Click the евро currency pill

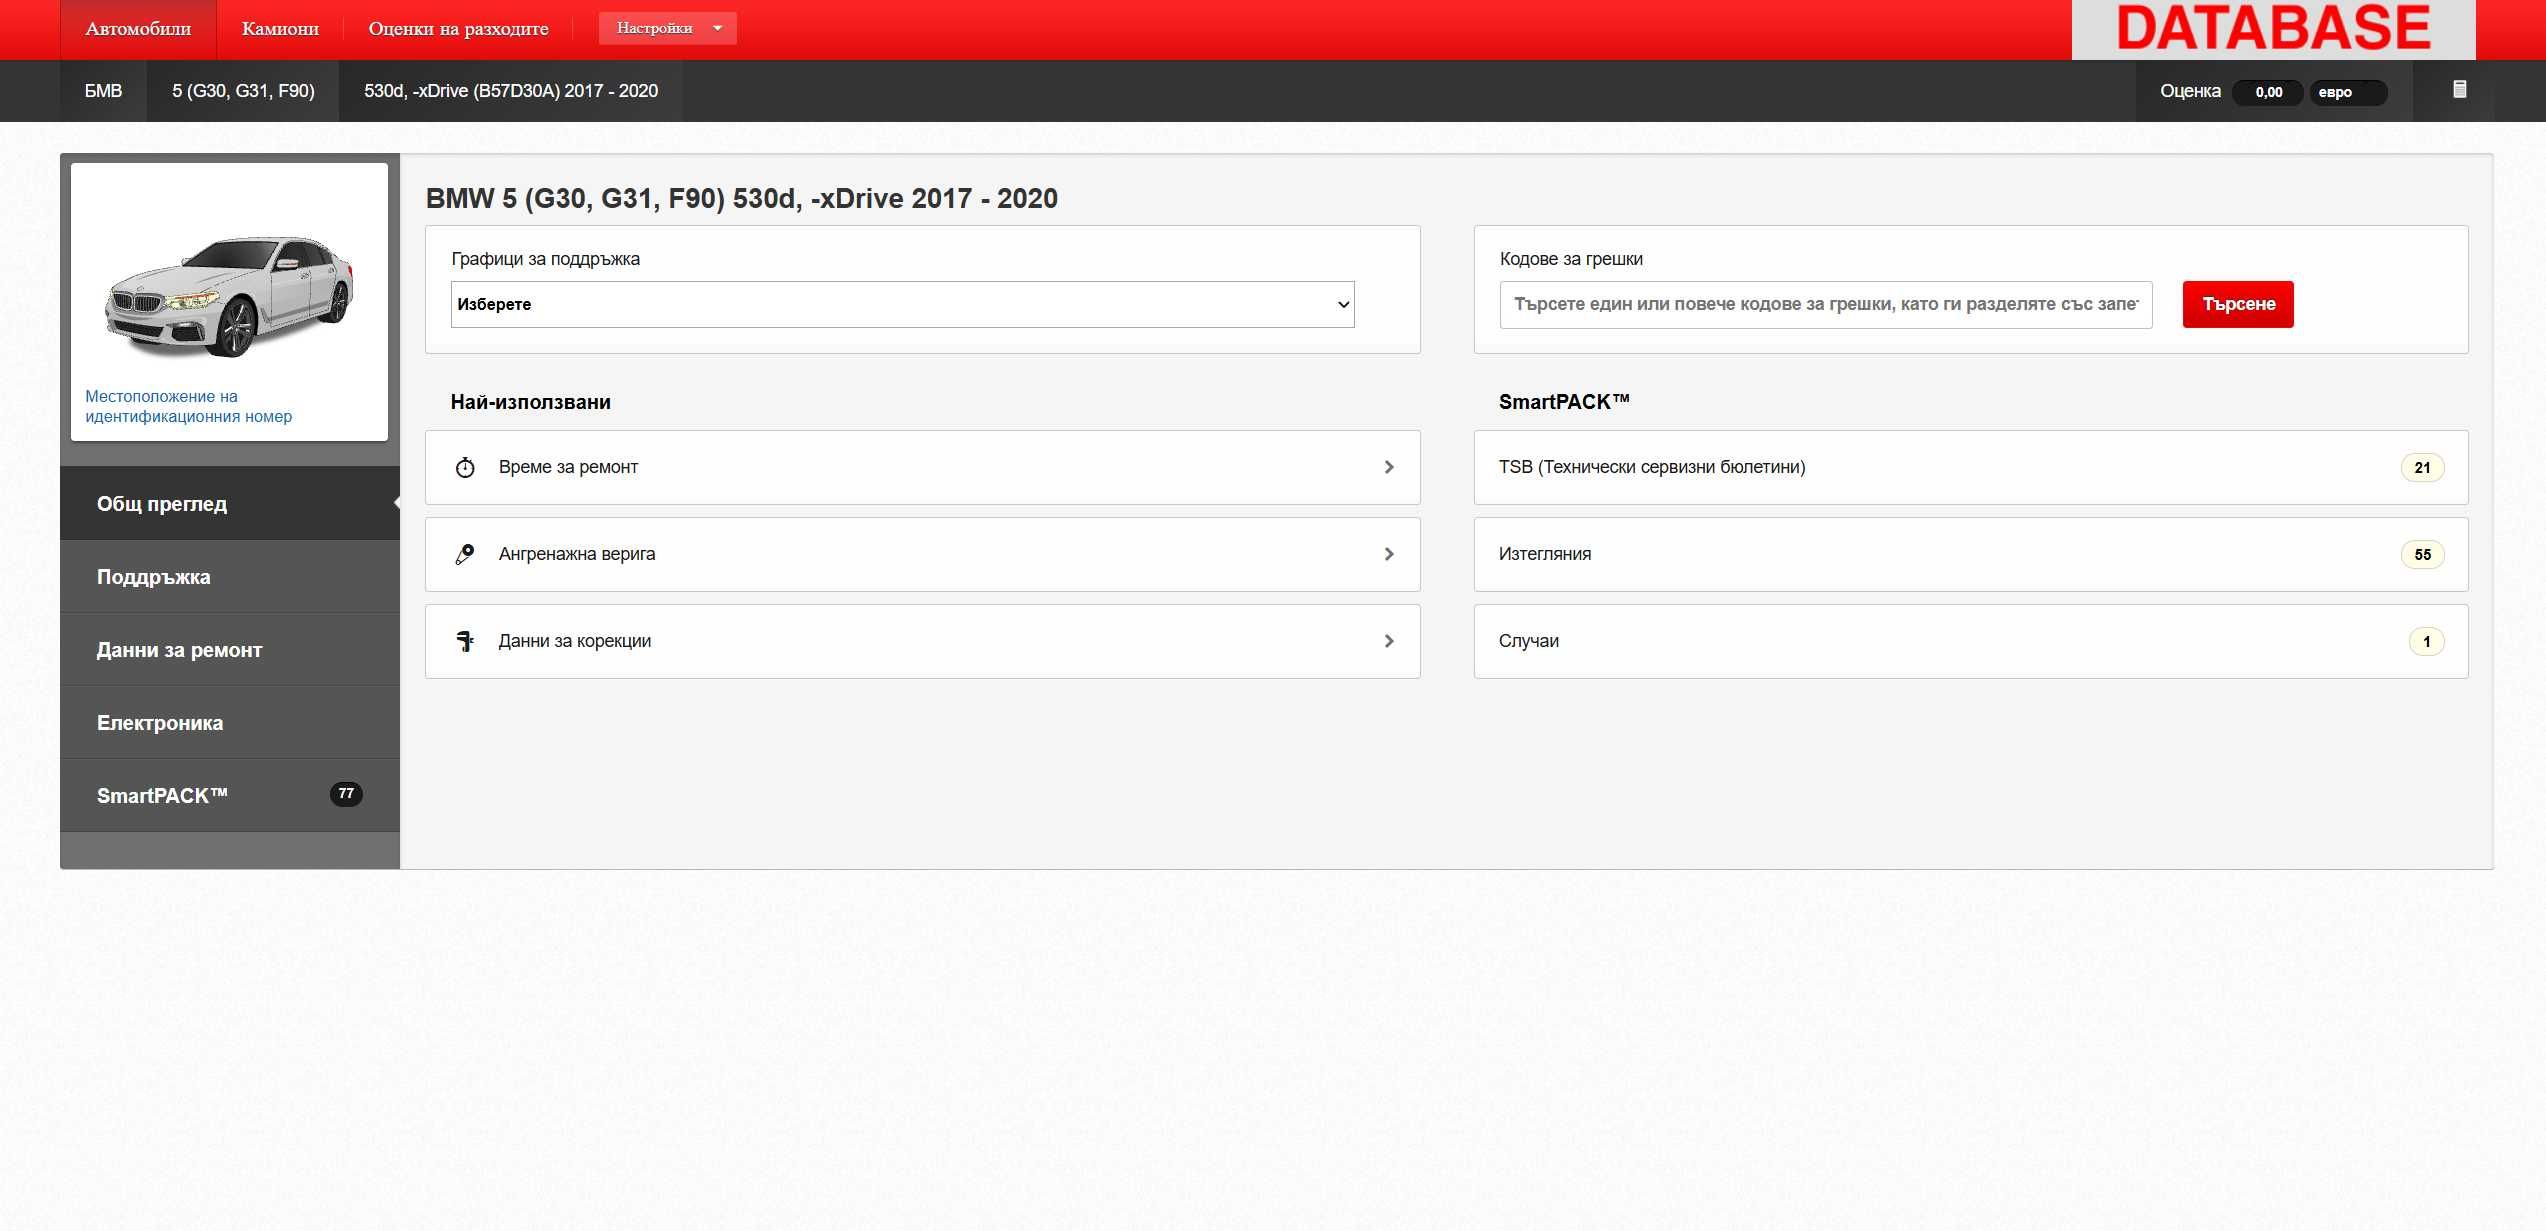pyautogui.click(x=2347, y=92)
